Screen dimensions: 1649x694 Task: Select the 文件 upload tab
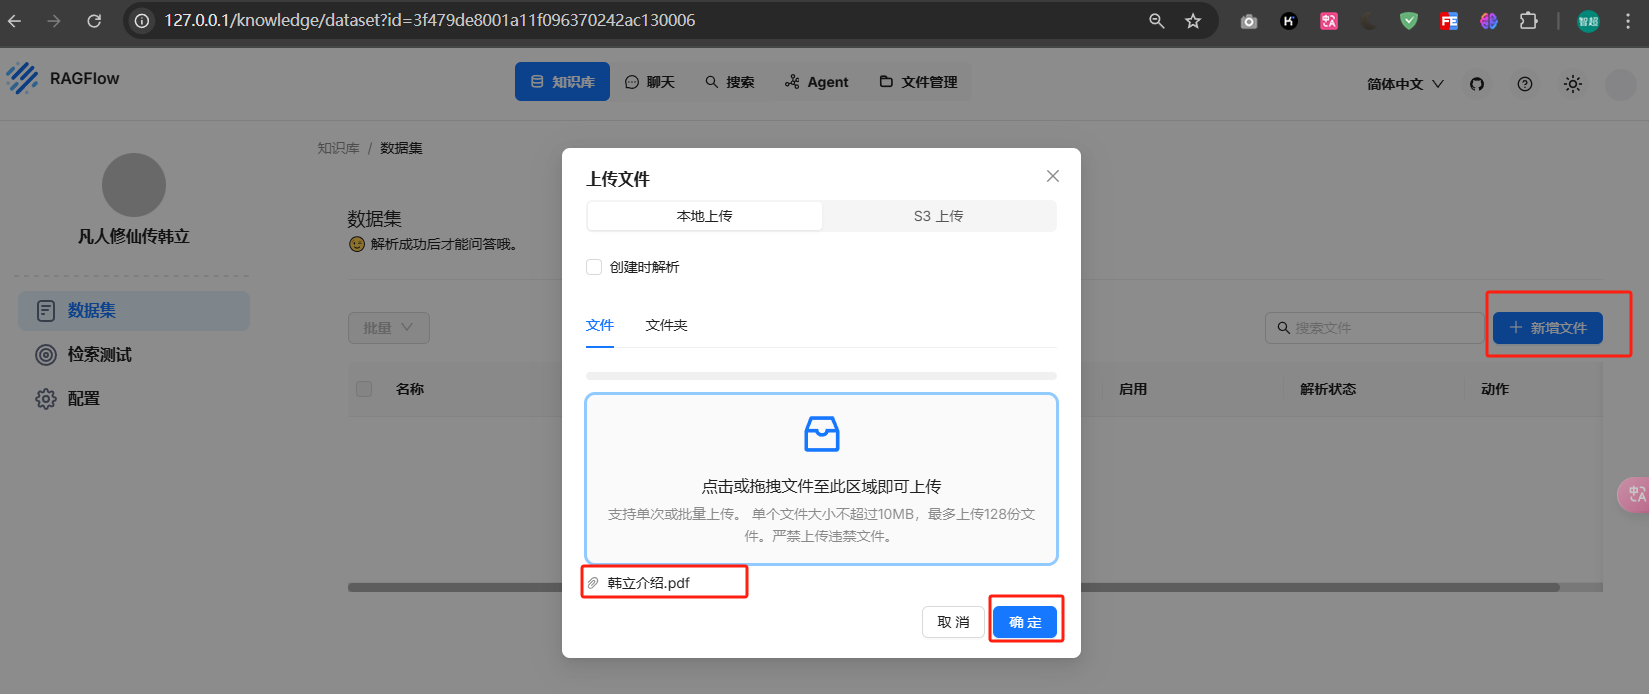click(600, 325)
